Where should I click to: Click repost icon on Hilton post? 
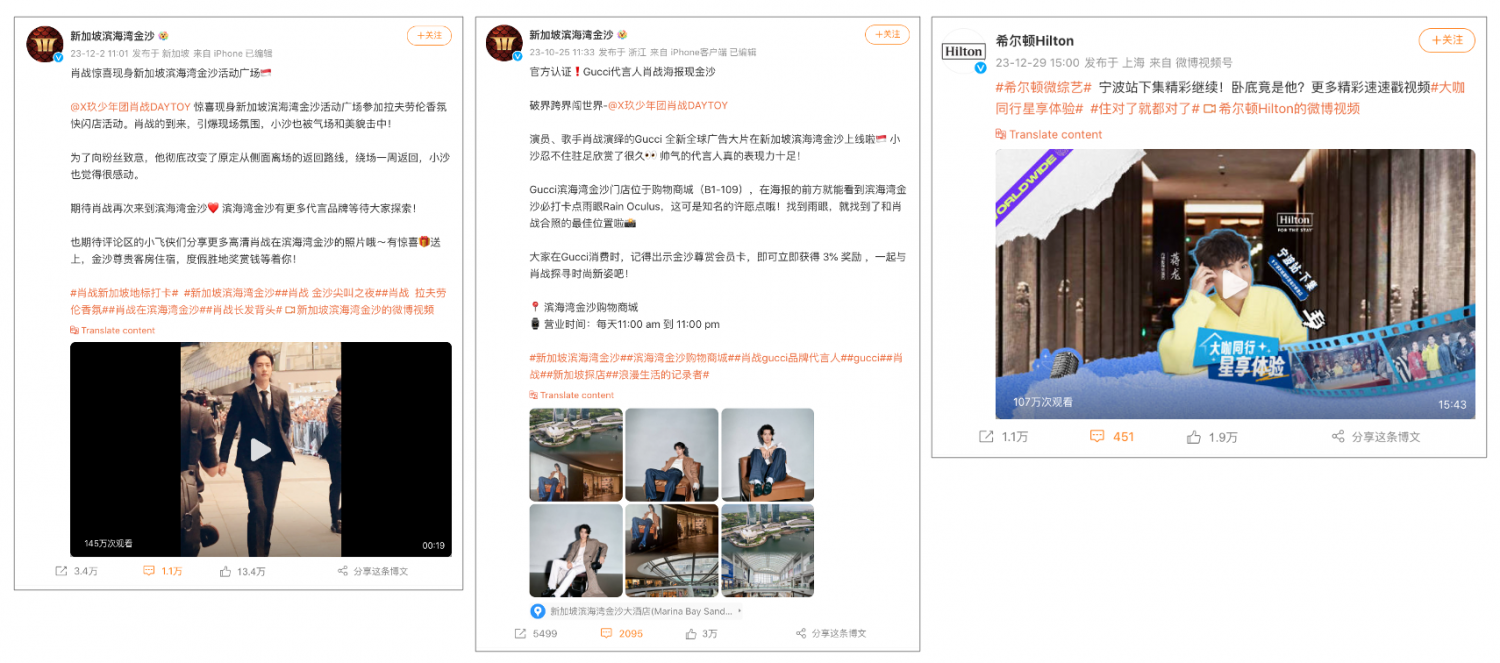[986, 437]
